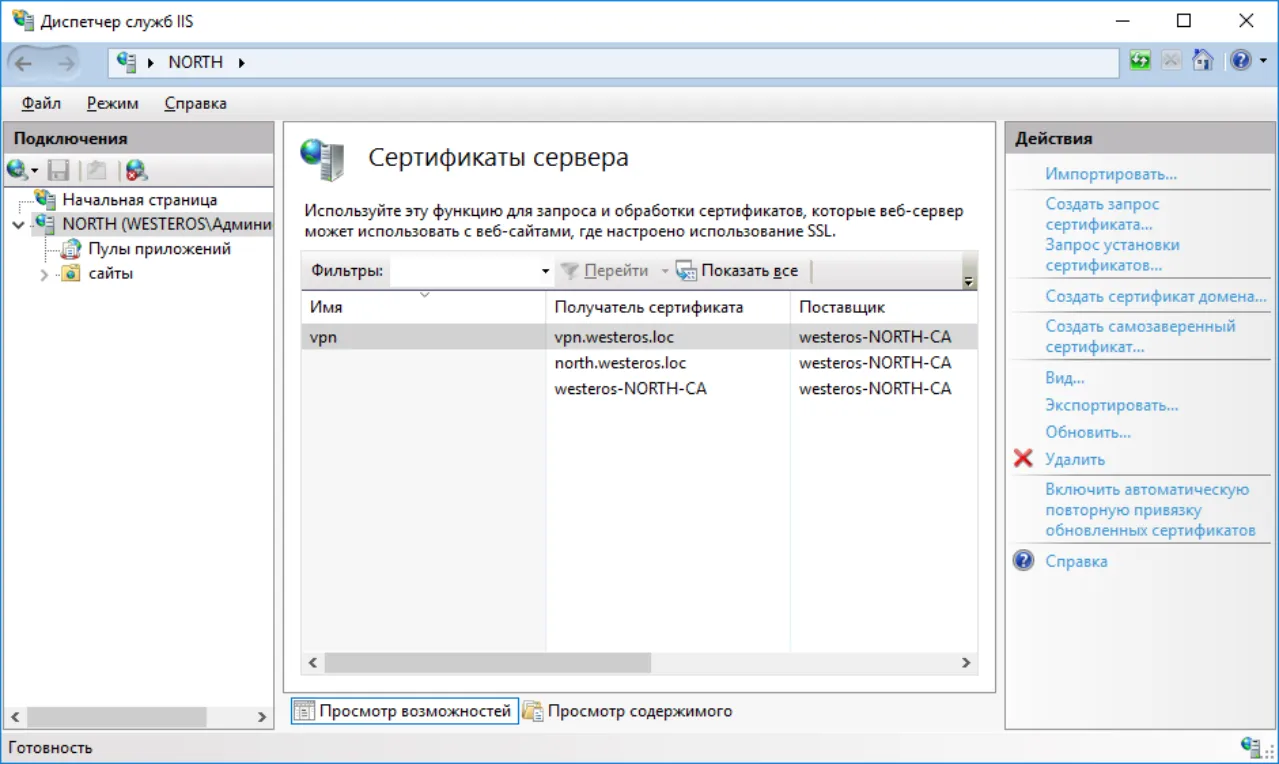Screen dimensions: 1279x764
Task: Click server icon in address bar
Action: click(x=126, y=62)
